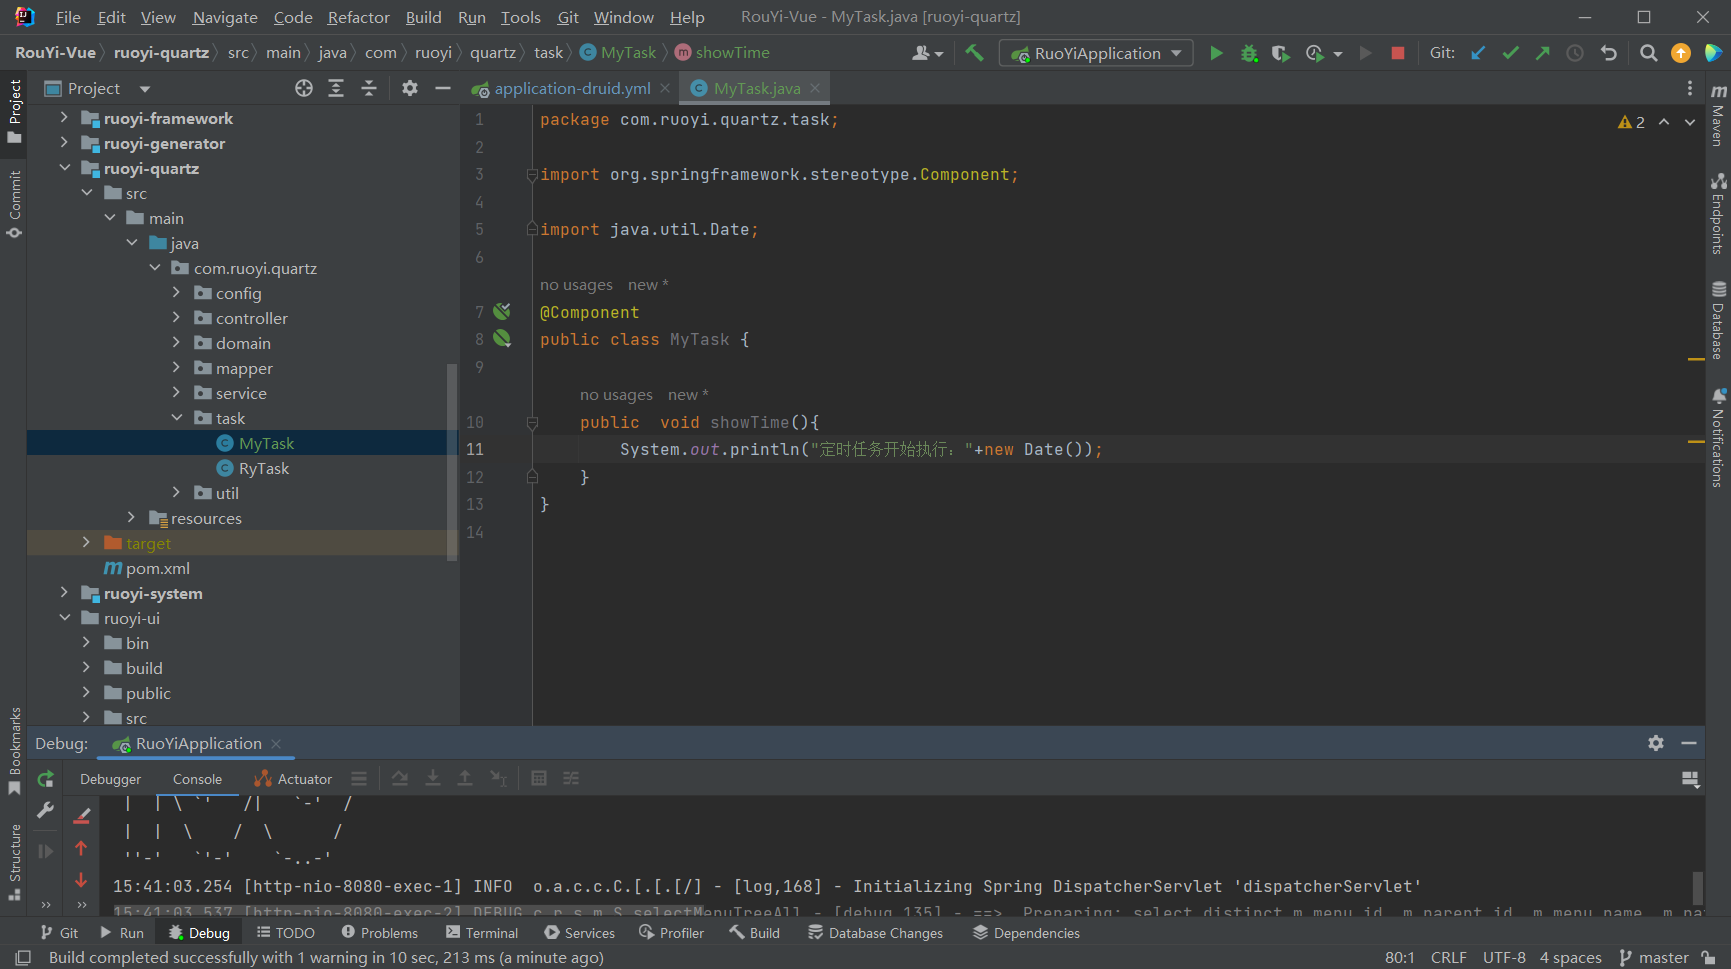Clear console with the eraser icon
Screen dimensions: 1731x969
[x=82, y=816]
